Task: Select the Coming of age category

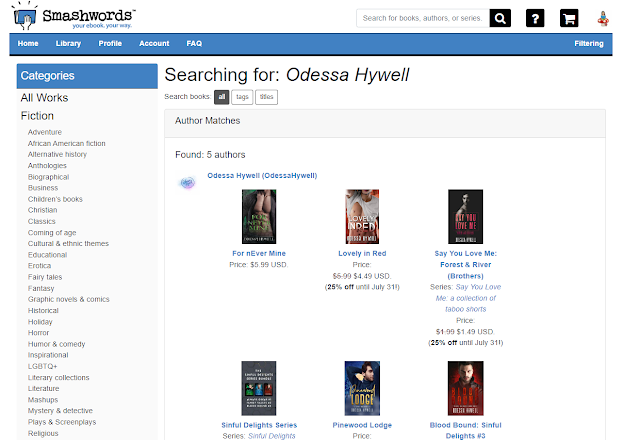Action: tap(52, 233)
